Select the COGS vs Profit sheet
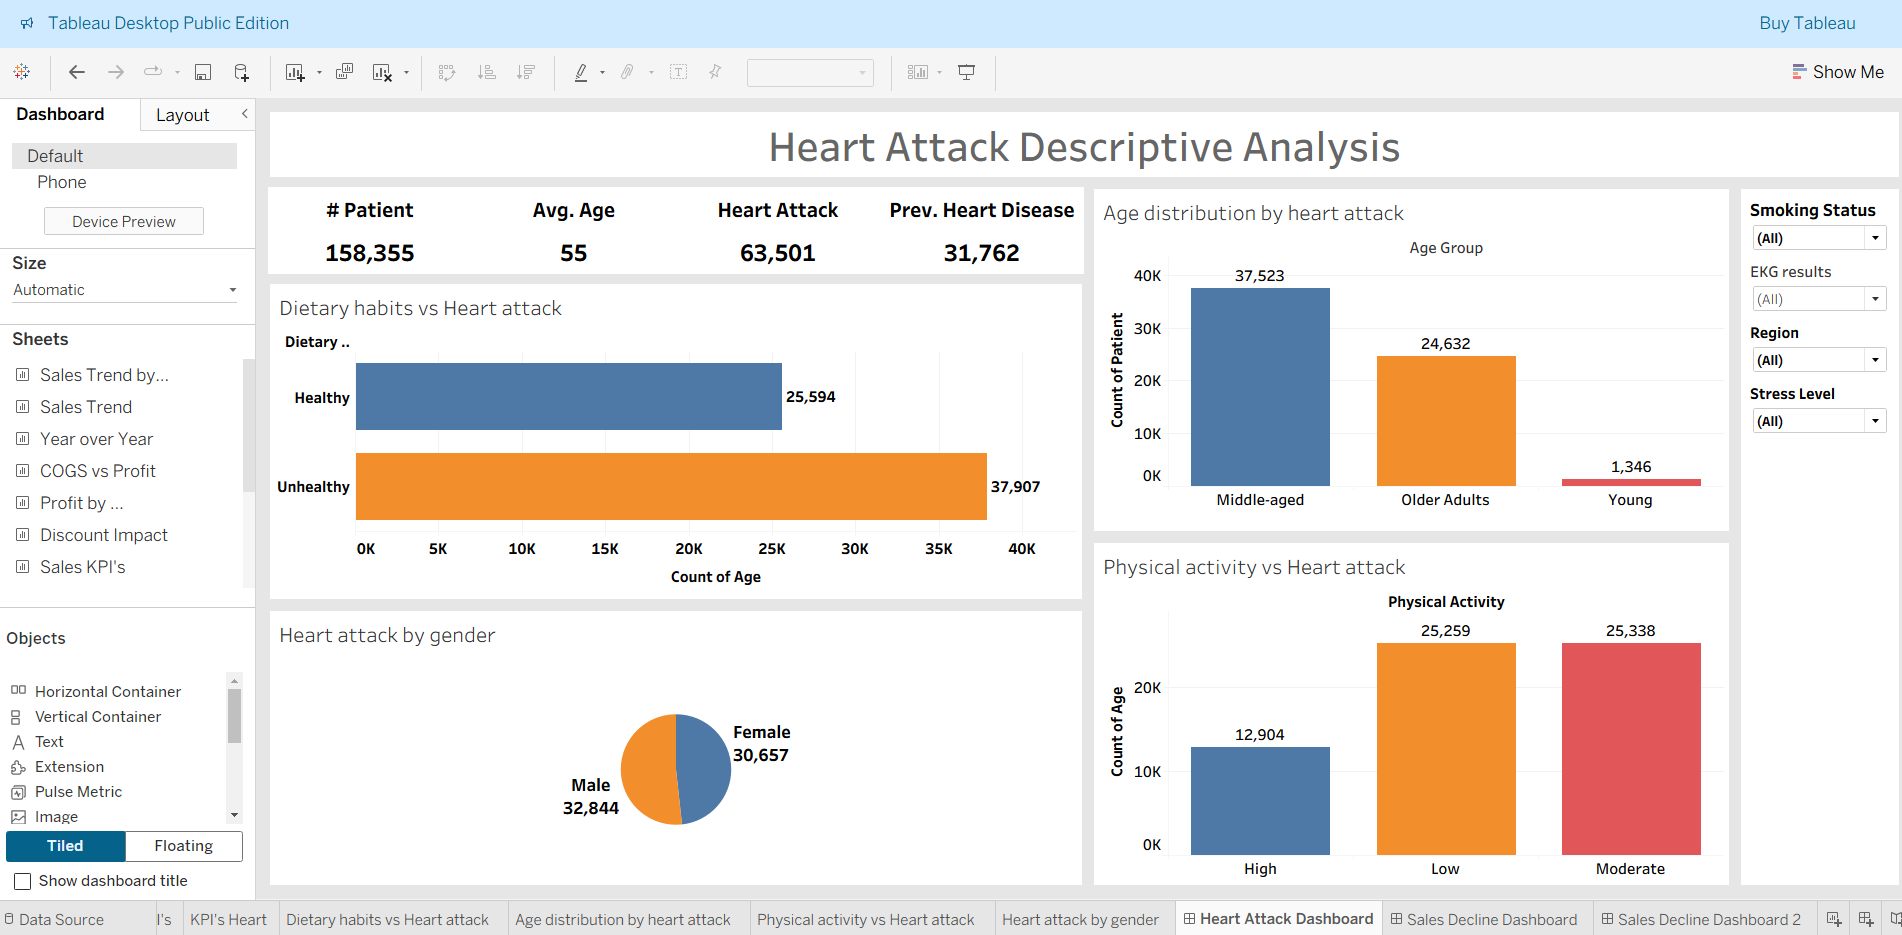This screenshot has height=935, width=1902. click(x=98, y=471)
